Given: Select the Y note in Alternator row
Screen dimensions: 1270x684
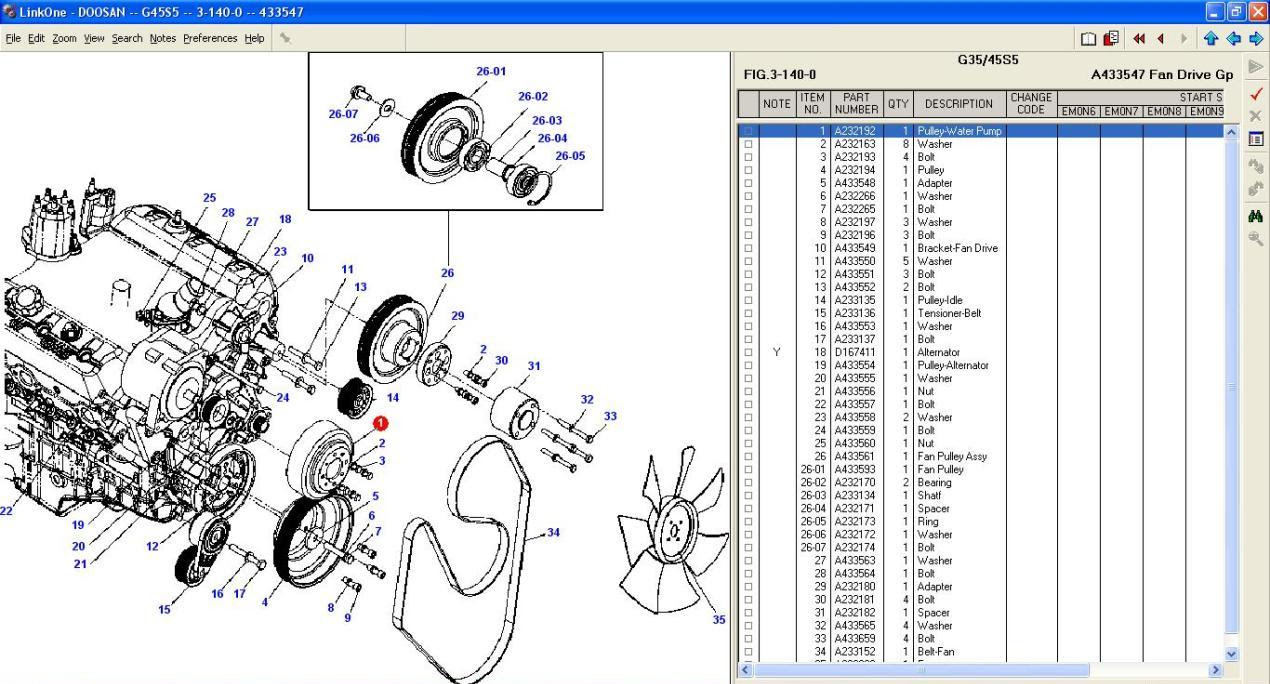Looking at the screenshot, I should [777, 352].
